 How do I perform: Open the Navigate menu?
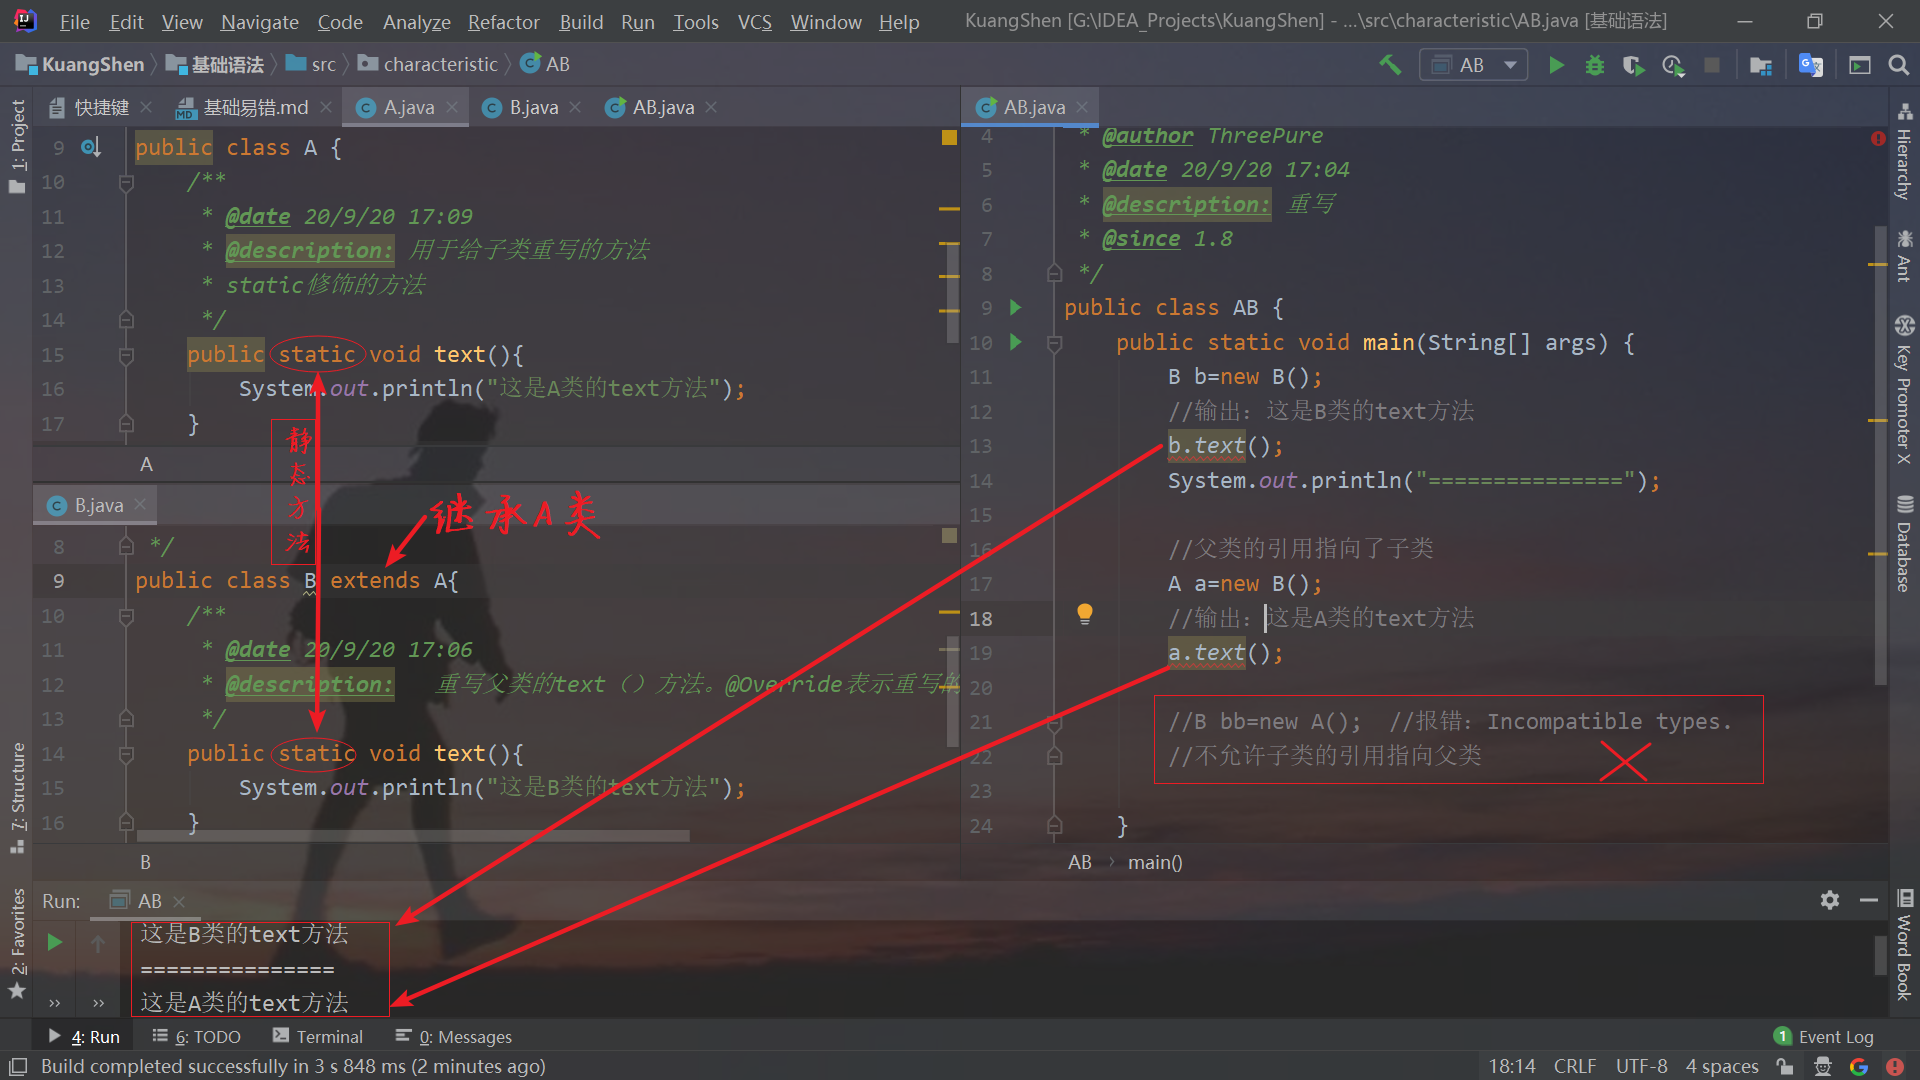tap(260, 22)
